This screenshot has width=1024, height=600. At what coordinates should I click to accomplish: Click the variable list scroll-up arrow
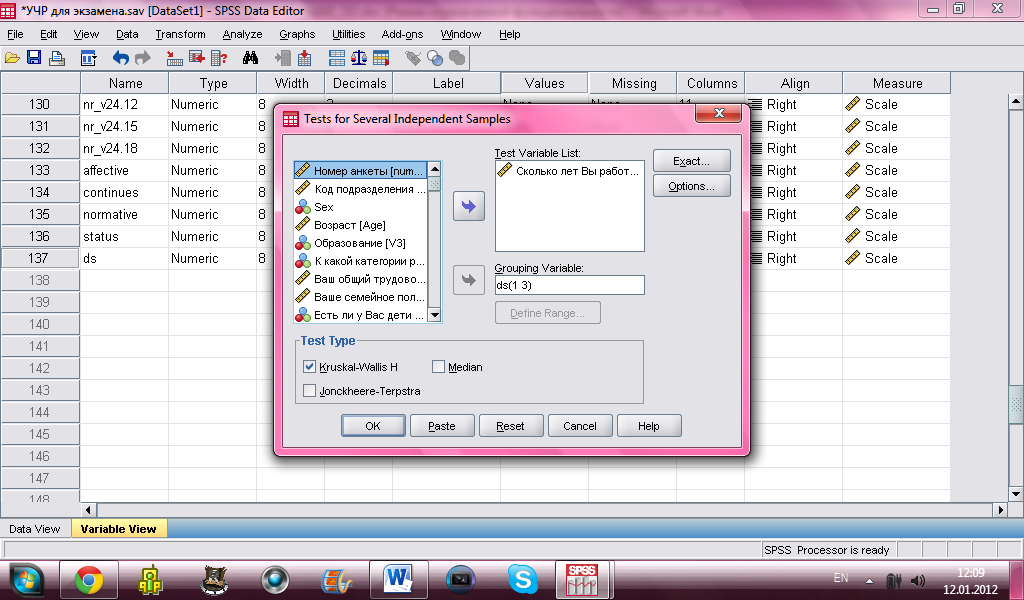(x=434, y=169)
